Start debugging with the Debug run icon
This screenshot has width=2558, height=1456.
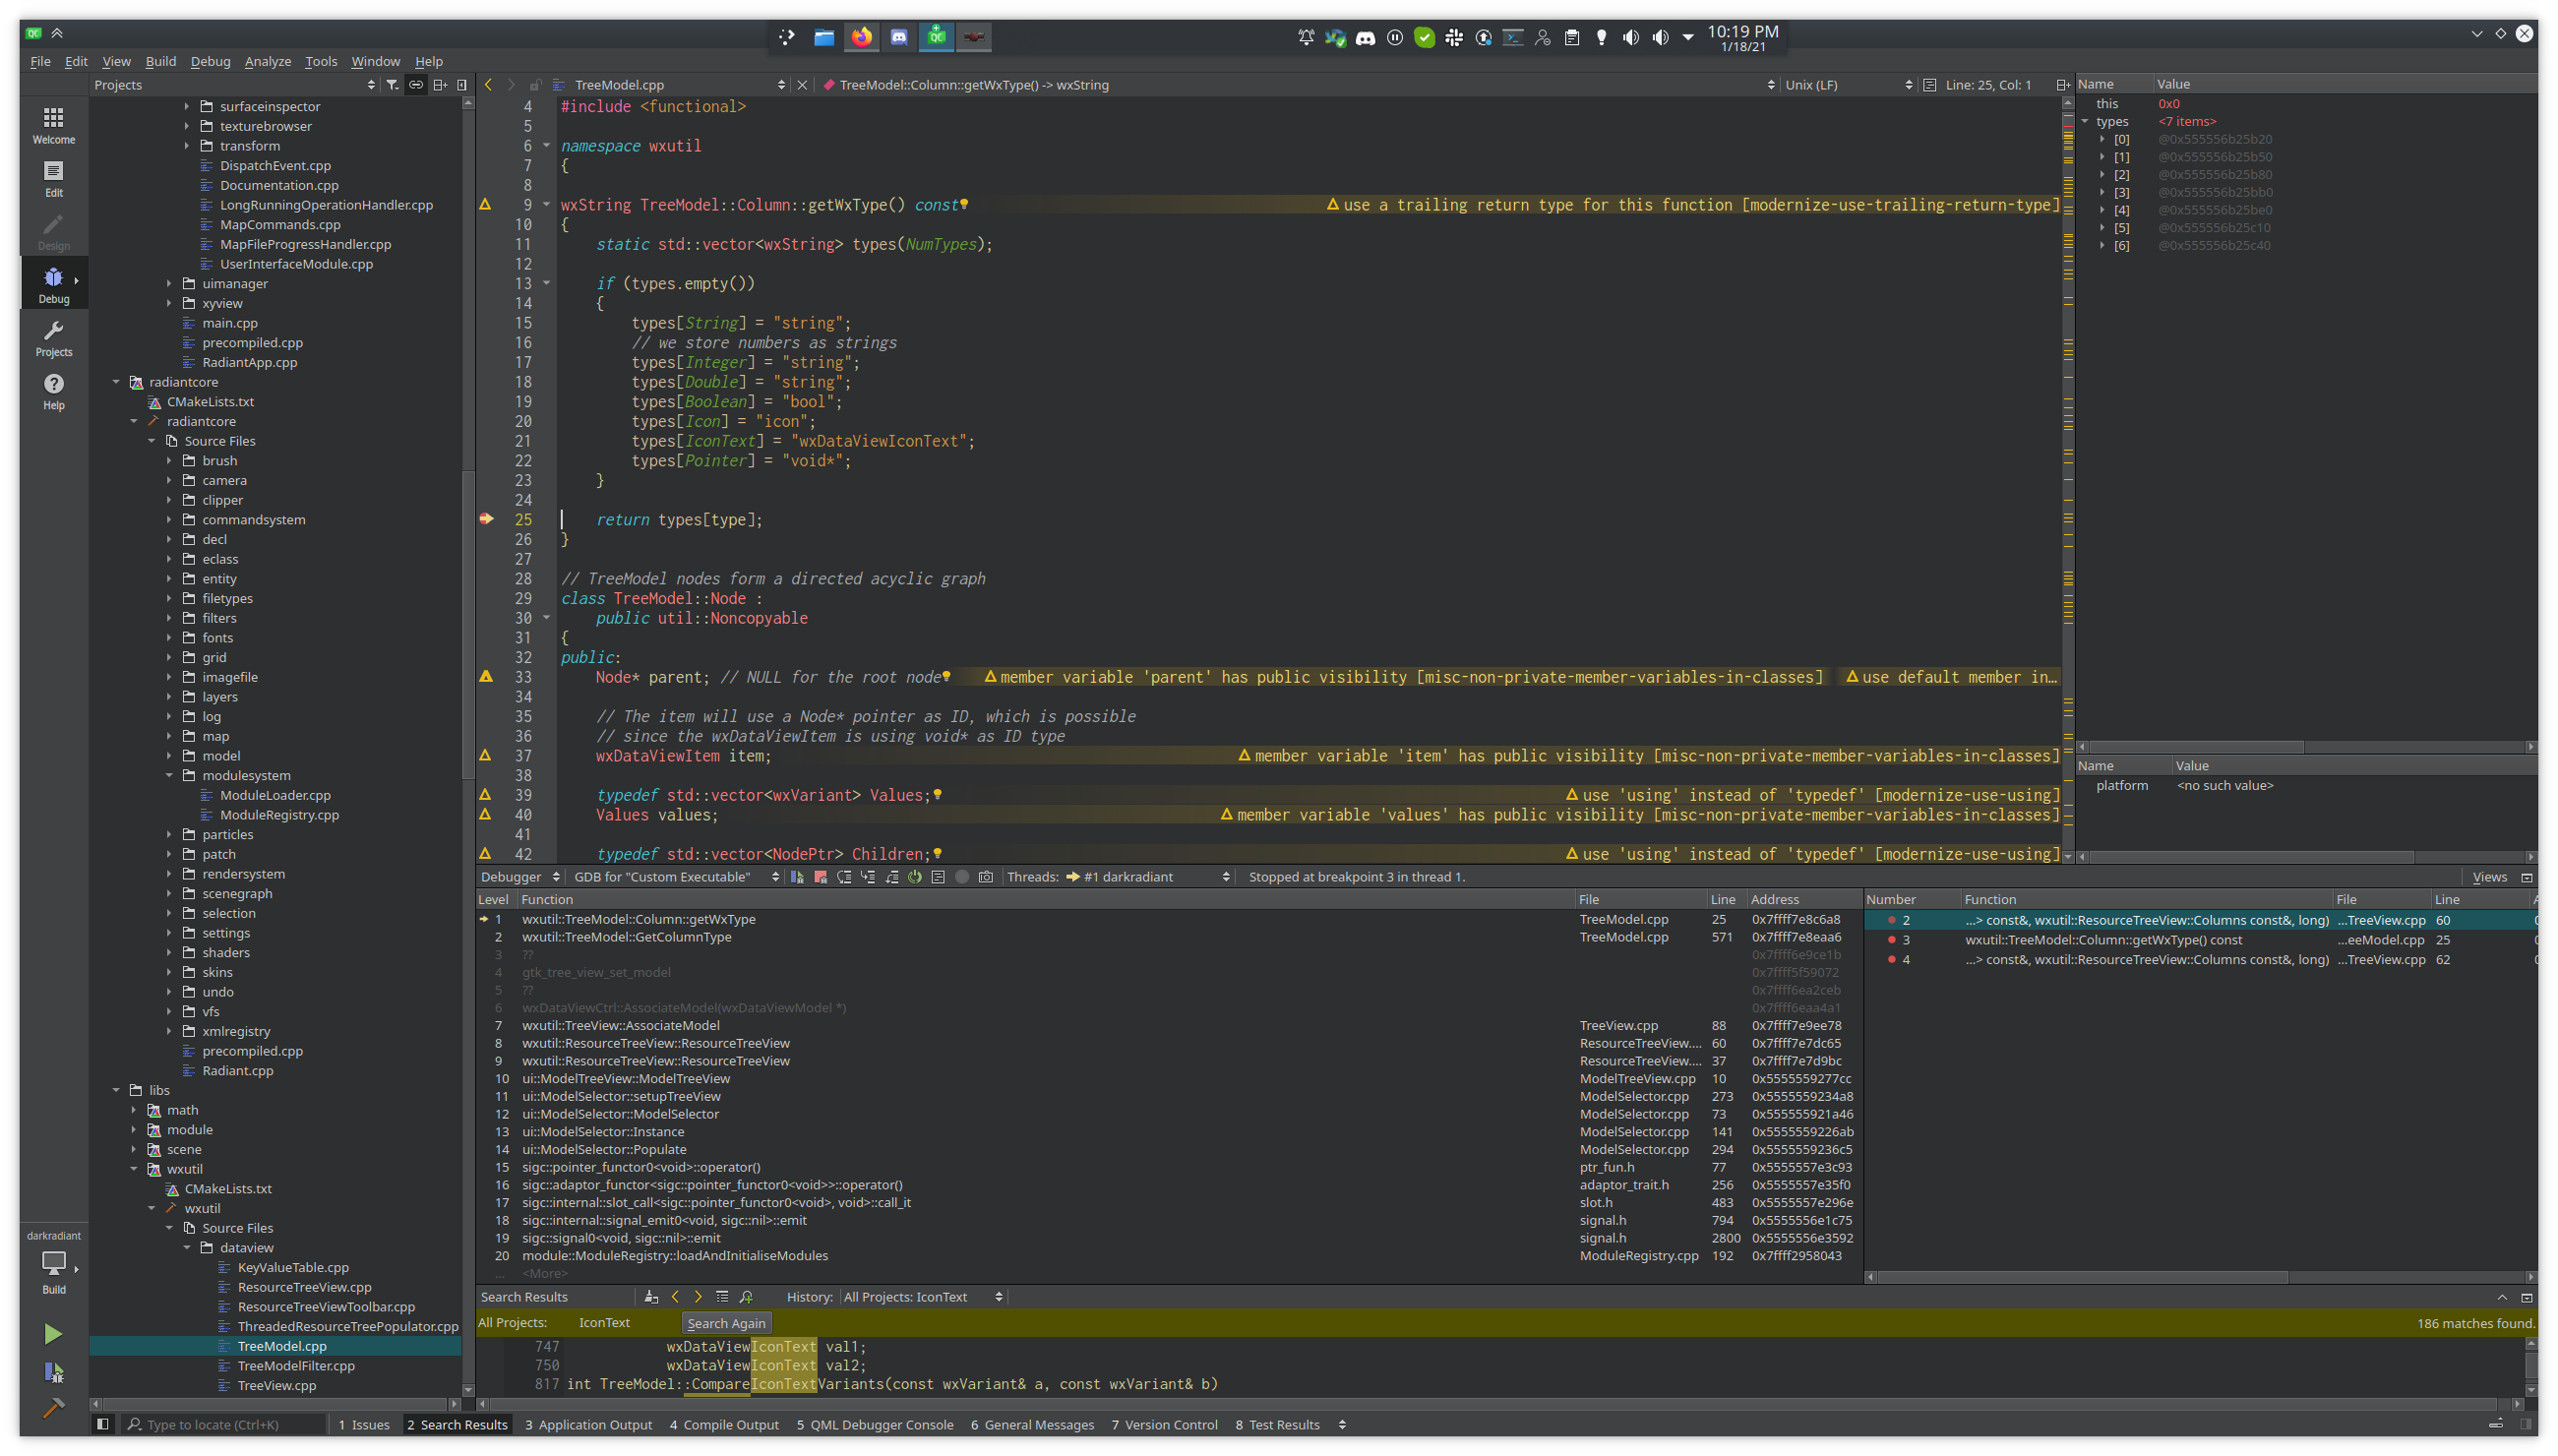(x=53, y=1371)
